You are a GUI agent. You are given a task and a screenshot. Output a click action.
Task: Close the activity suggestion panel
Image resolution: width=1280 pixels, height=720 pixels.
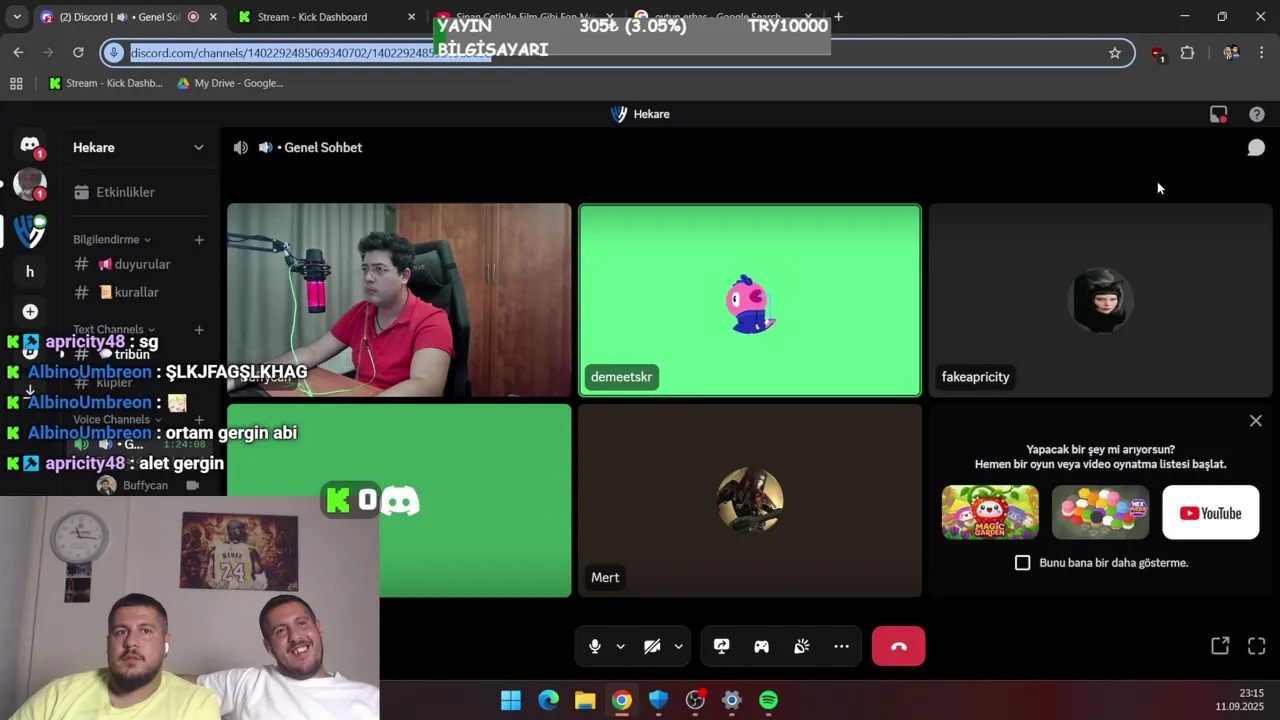[x=1256, y=421]
